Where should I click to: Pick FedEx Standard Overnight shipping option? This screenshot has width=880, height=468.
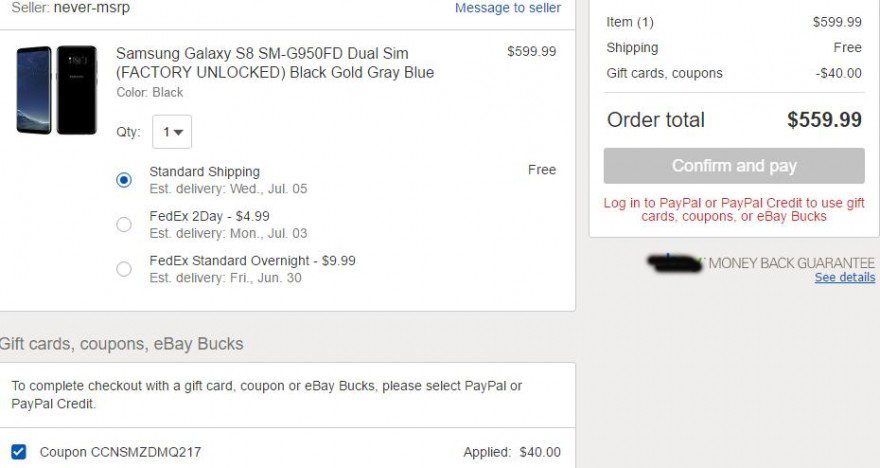click(x=124, y=268)
